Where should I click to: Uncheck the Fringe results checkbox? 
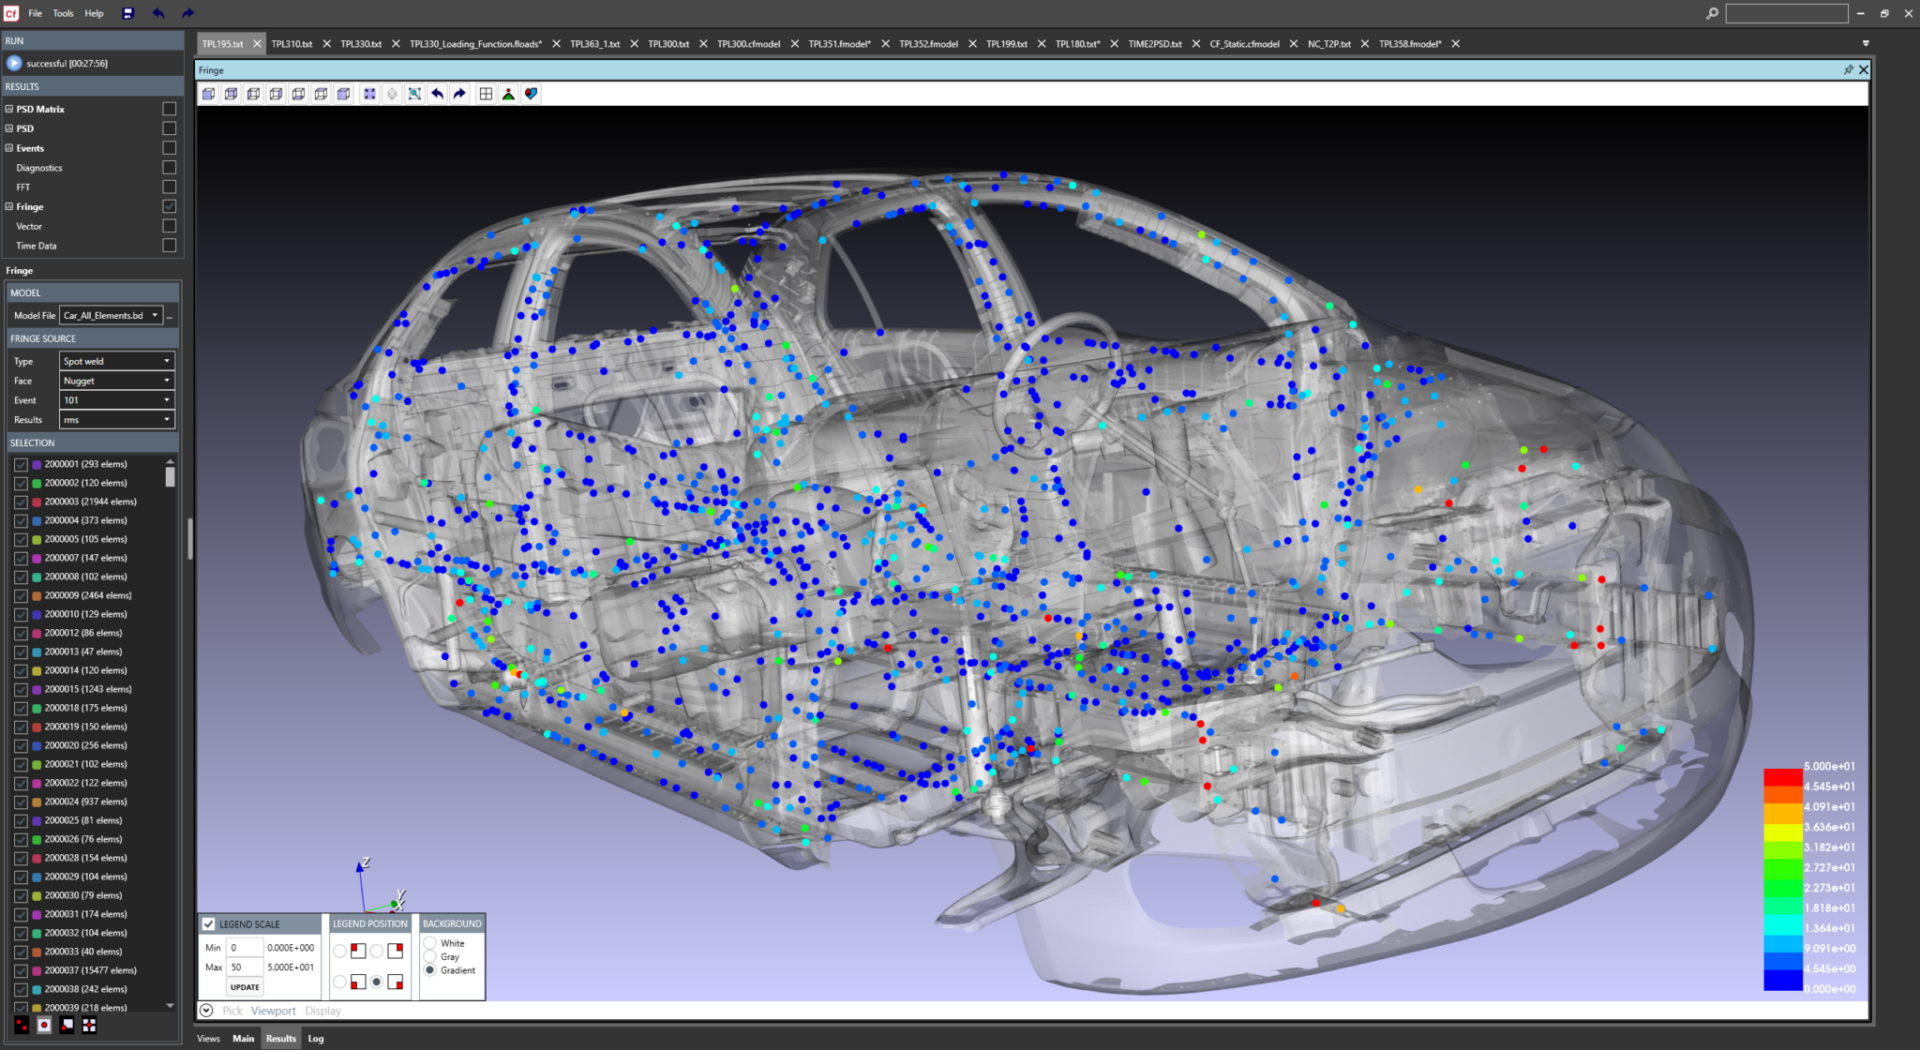pos(169,206)
